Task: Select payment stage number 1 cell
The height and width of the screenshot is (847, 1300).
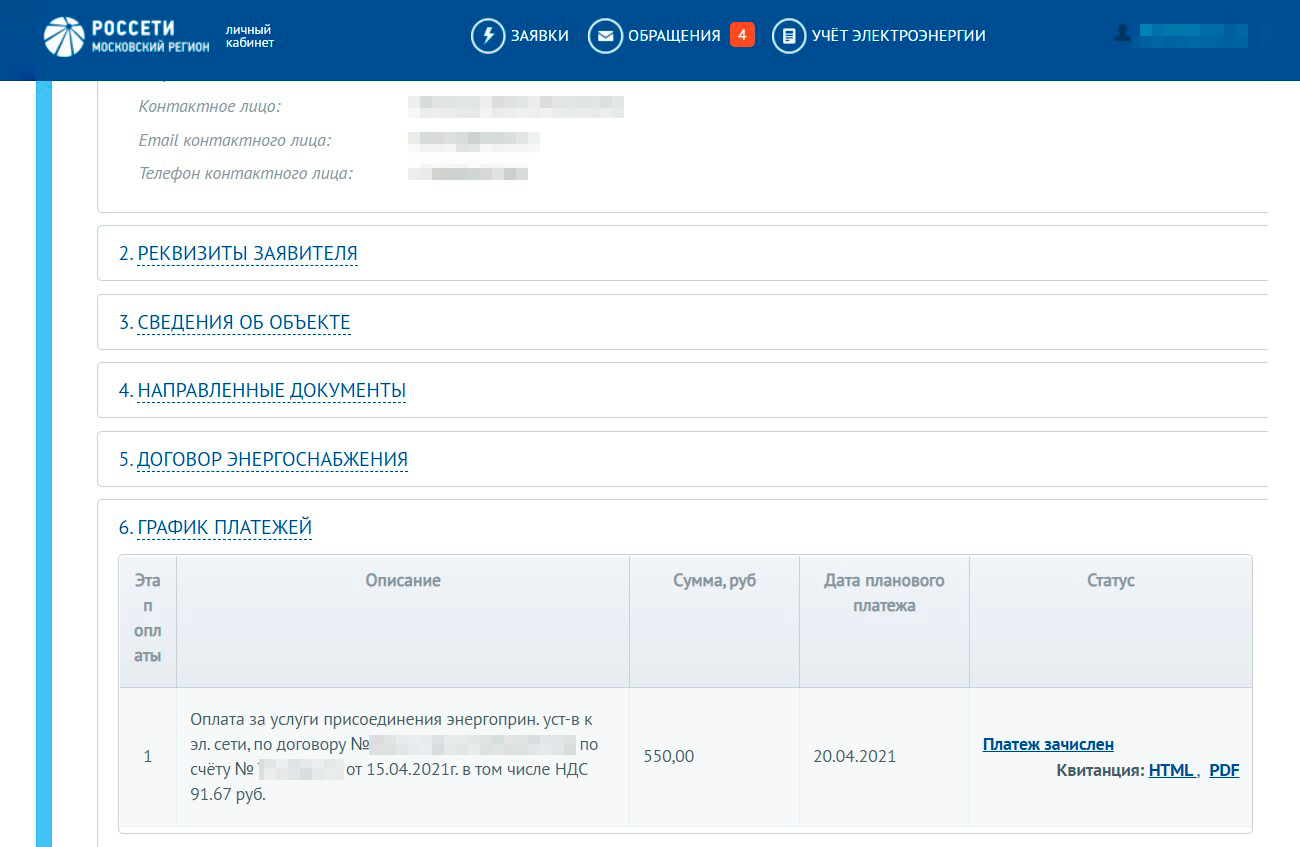Action: pos(148,757)
